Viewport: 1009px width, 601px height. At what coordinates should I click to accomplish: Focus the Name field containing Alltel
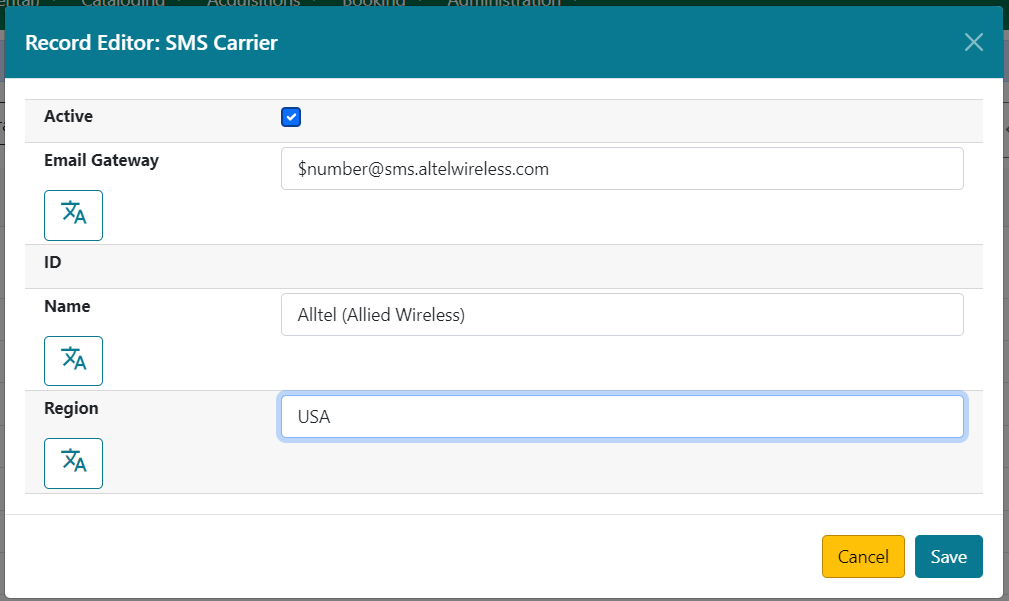coord(622,315)
